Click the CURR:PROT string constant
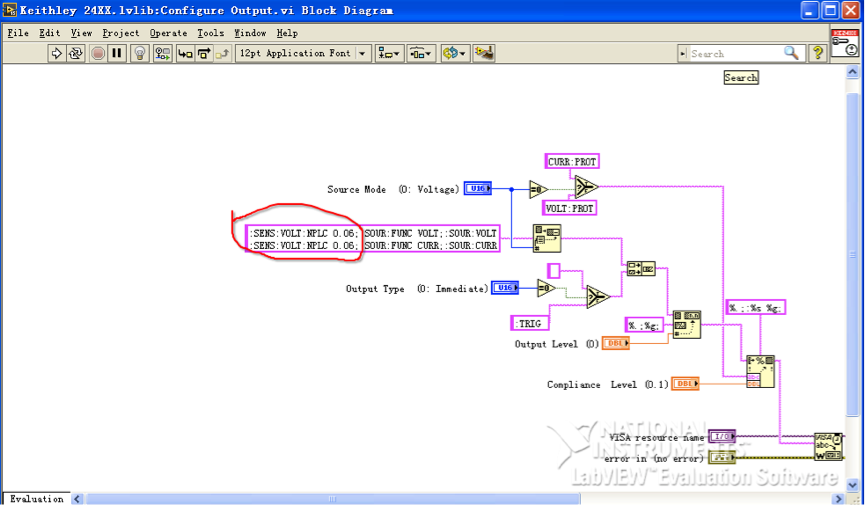865x505 pixels. click(x=572, y=162)
